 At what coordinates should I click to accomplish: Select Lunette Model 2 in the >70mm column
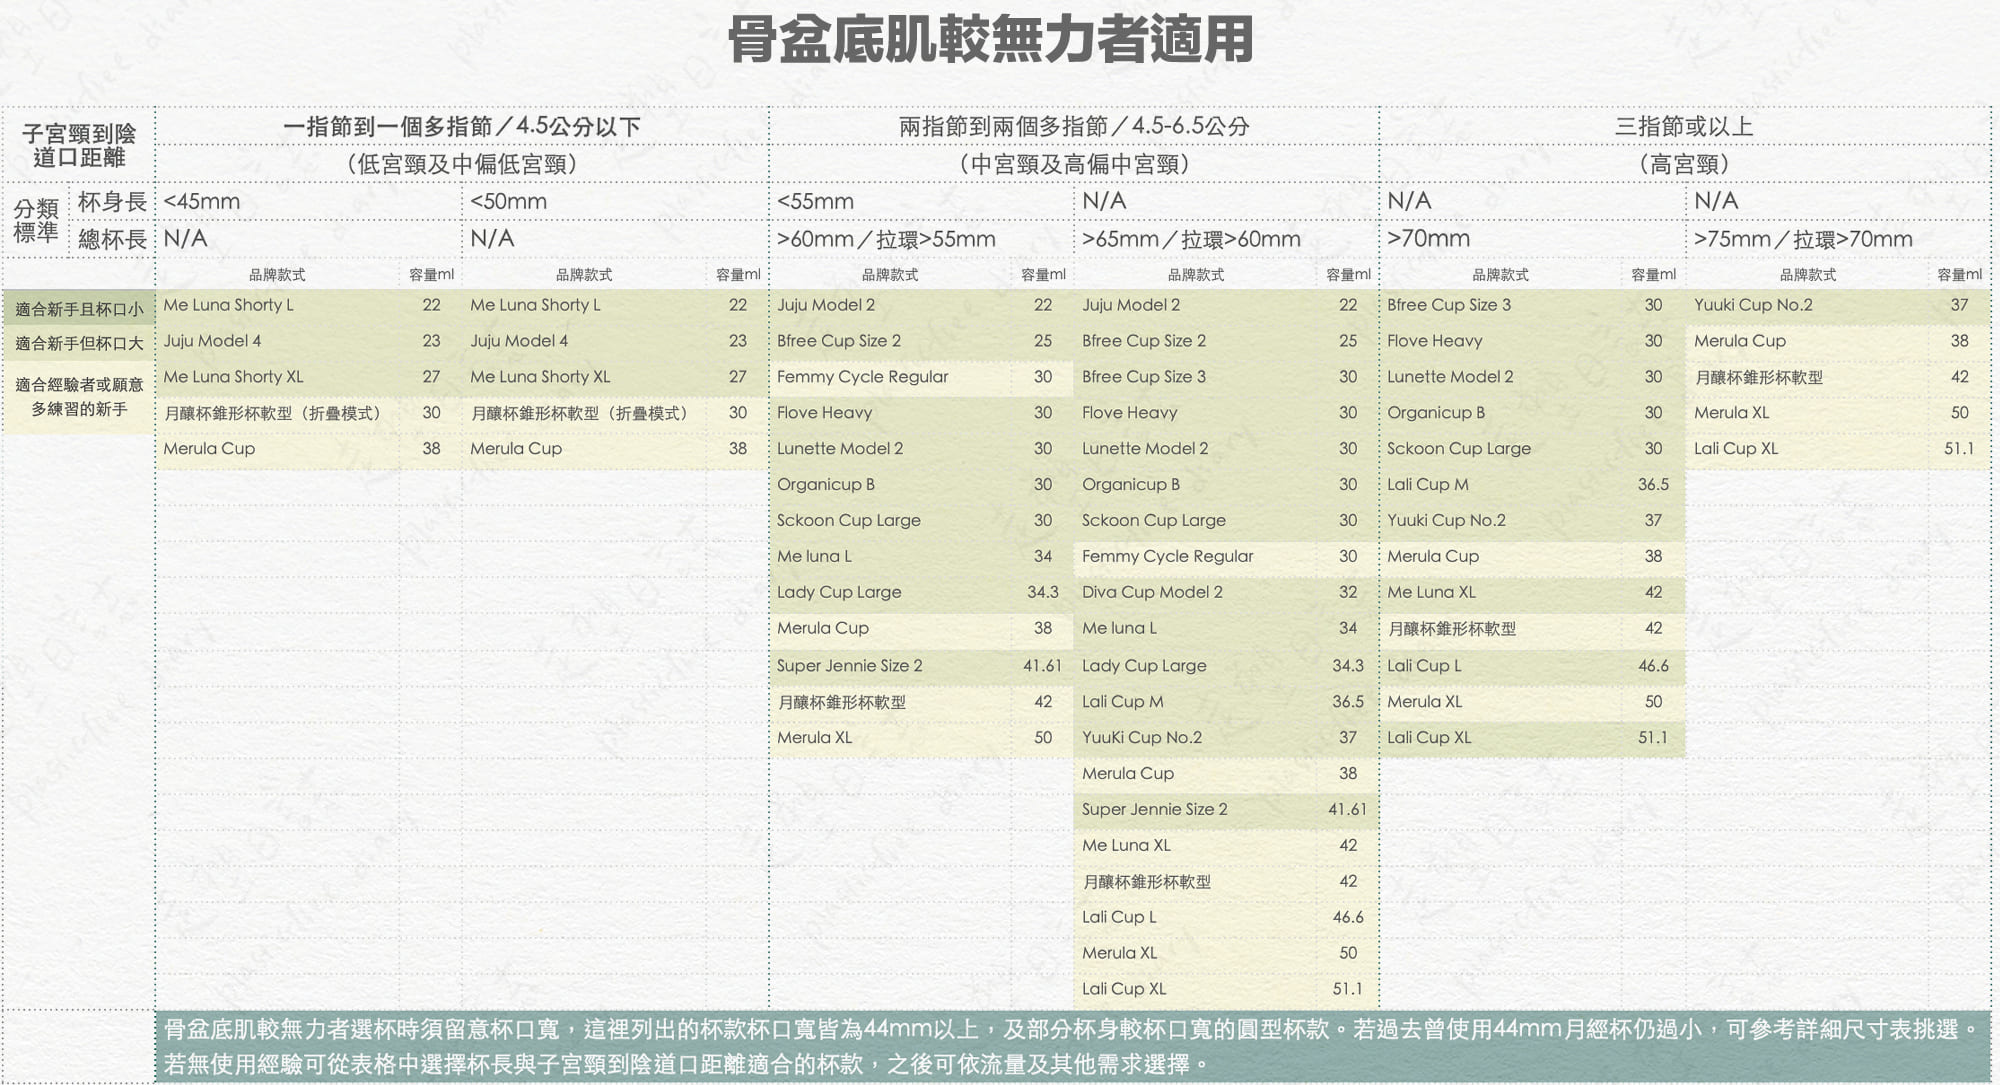[1450, 377]
